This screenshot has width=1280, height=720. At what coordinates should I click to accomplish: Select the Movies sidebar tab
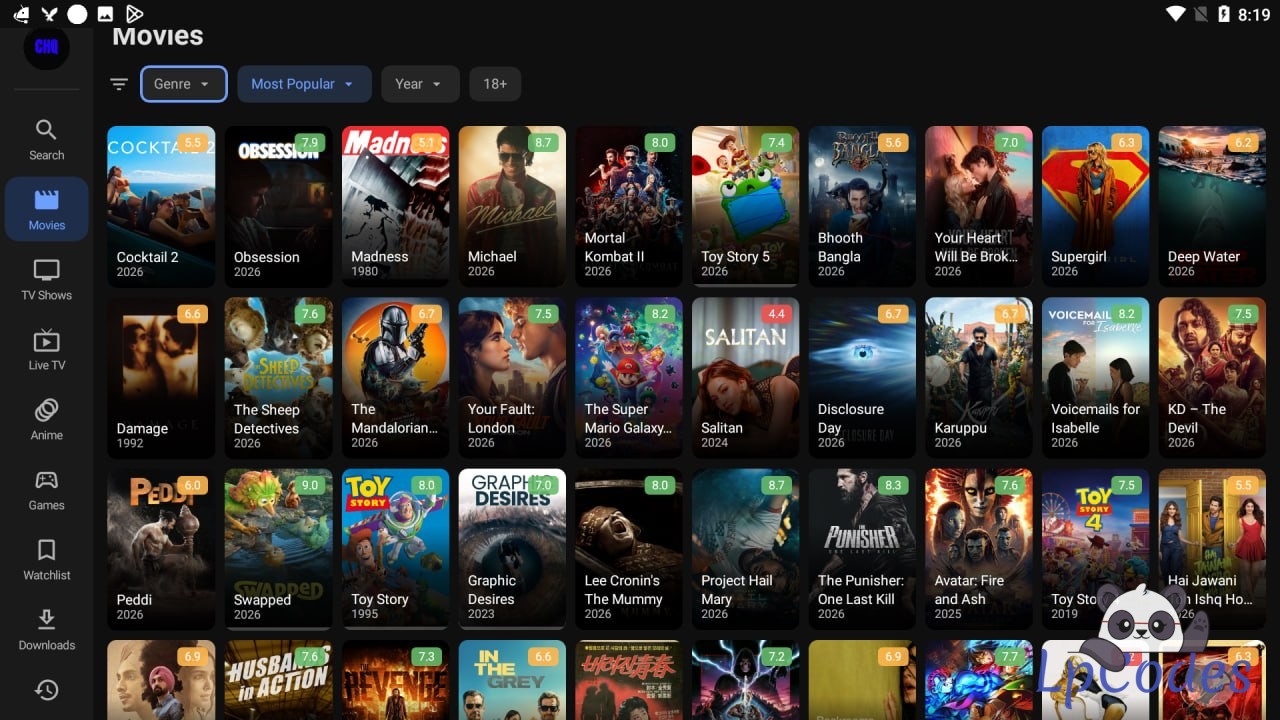(x=46, y=209)
